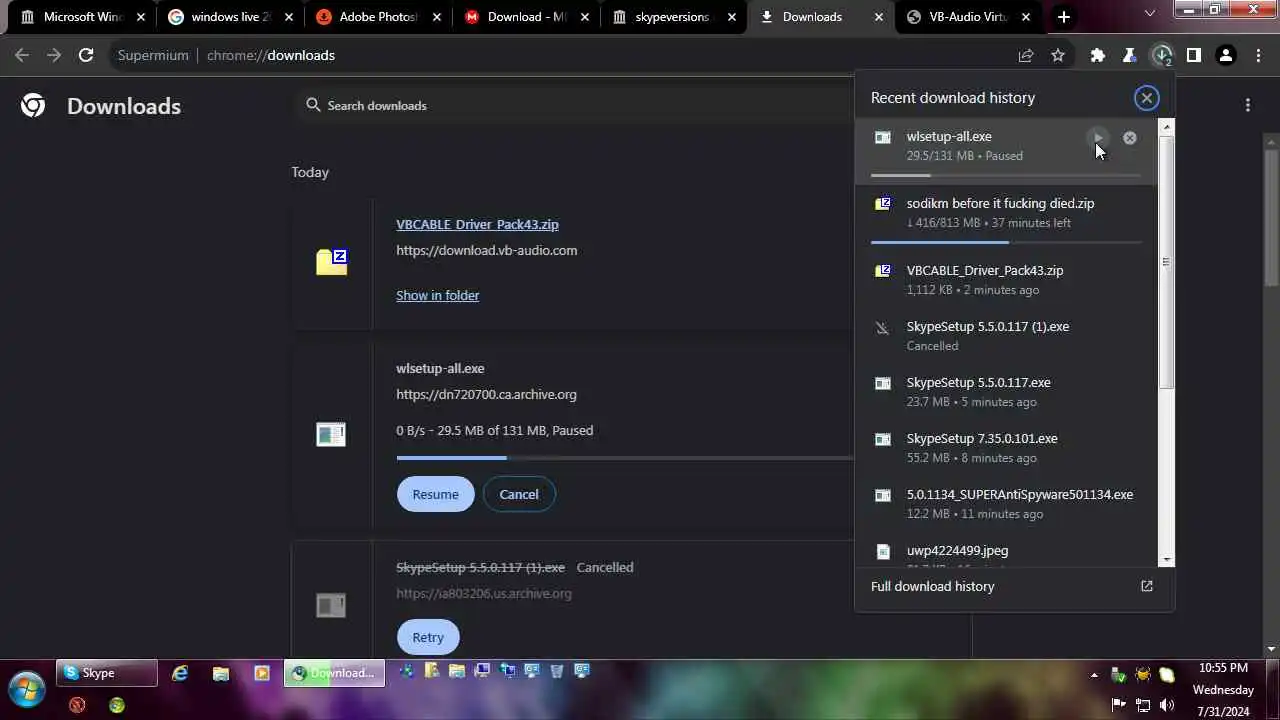
Task: Open Full download history external link icon
Action: click(1147, 586)
